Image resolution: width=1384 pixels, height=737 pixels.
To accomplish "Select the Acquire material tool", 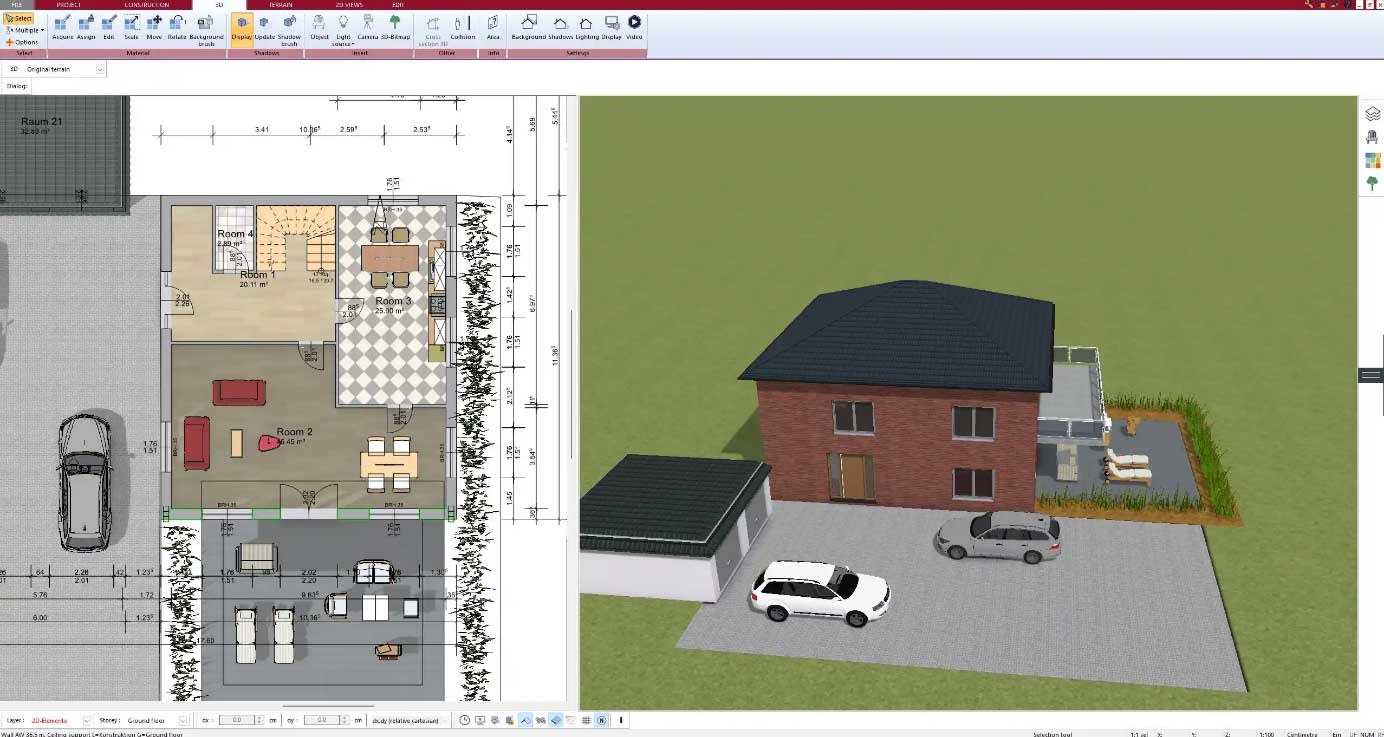I will click(62, 26).
